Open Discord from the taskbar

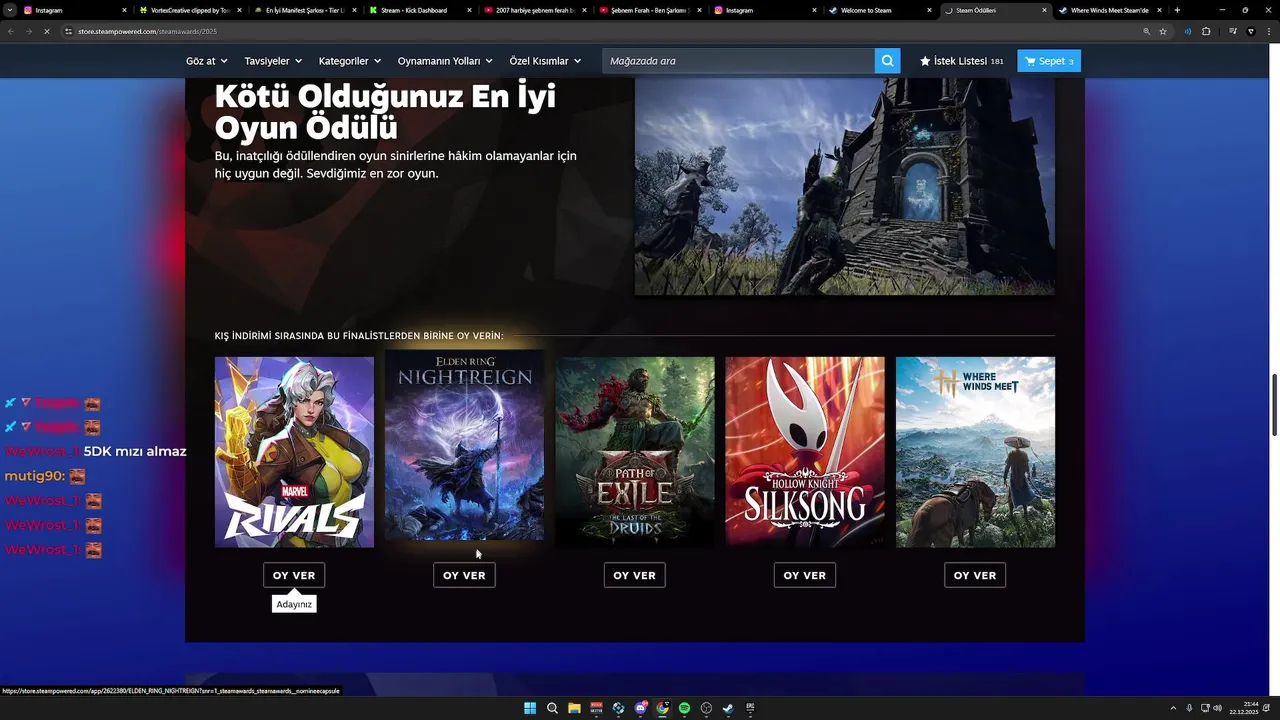pos(640,708)
